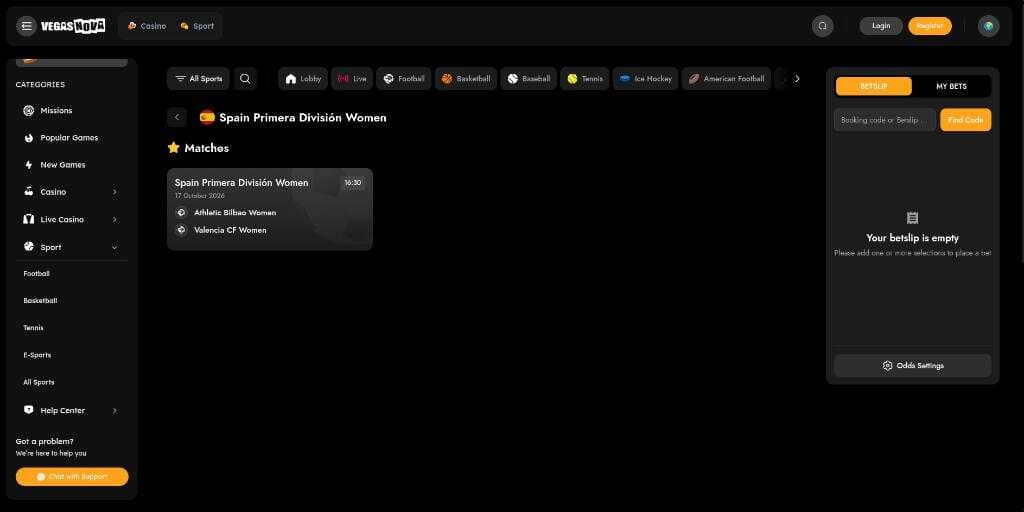Image resolution: width=1024 pixels, height=512 pixels.
Task: Select E-Sports in sidebar submenu
Action: pos(37,355)
